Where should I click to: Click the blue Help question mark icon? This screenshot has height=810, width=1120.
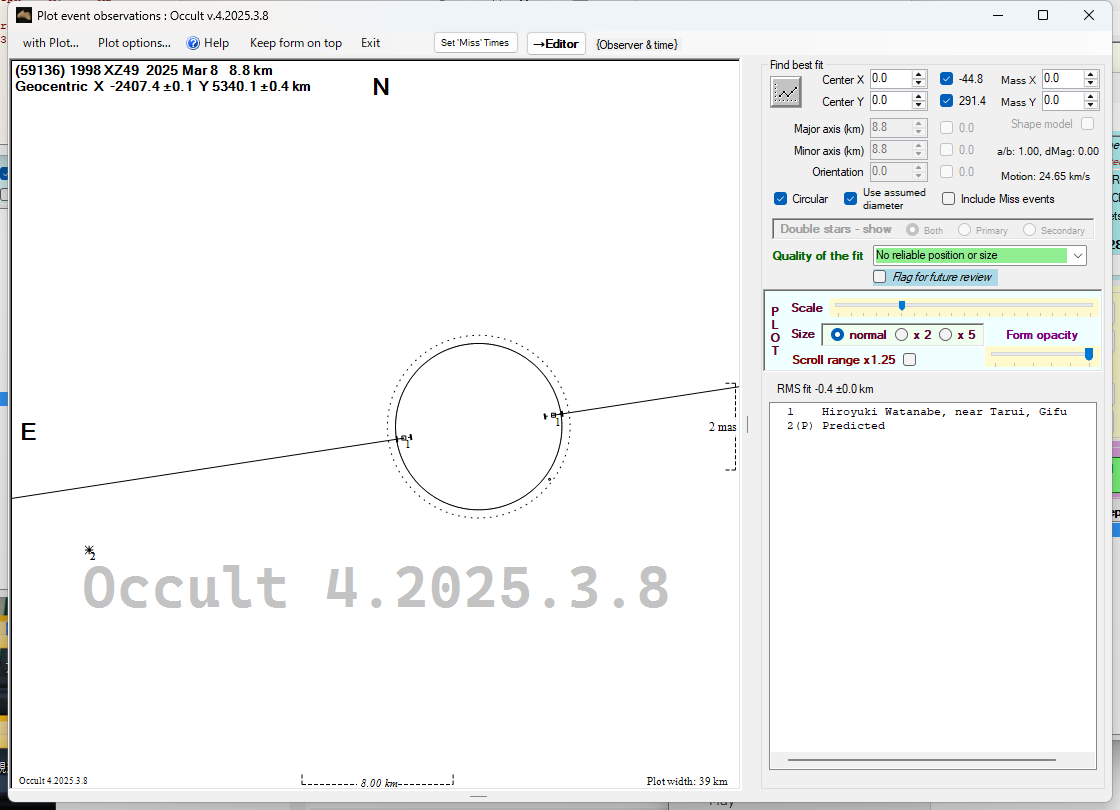click(194, 43)
